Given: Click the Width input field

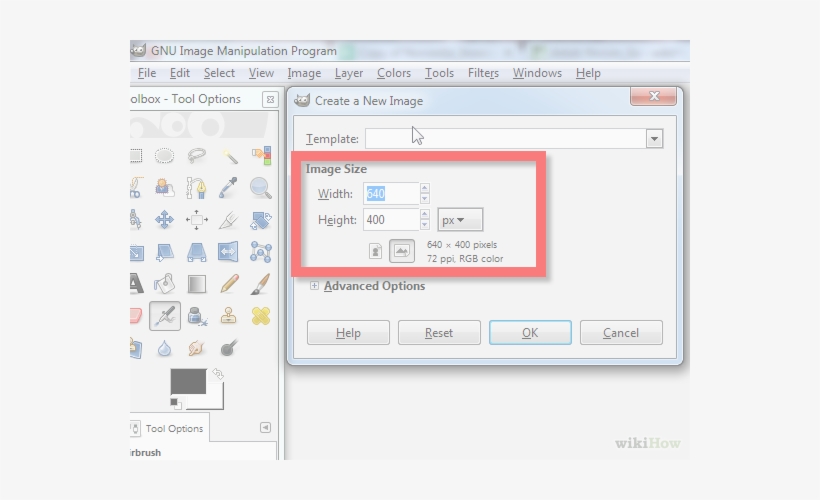Looking at the screenshot, I should pyautogui.click(x=391, y=194).
